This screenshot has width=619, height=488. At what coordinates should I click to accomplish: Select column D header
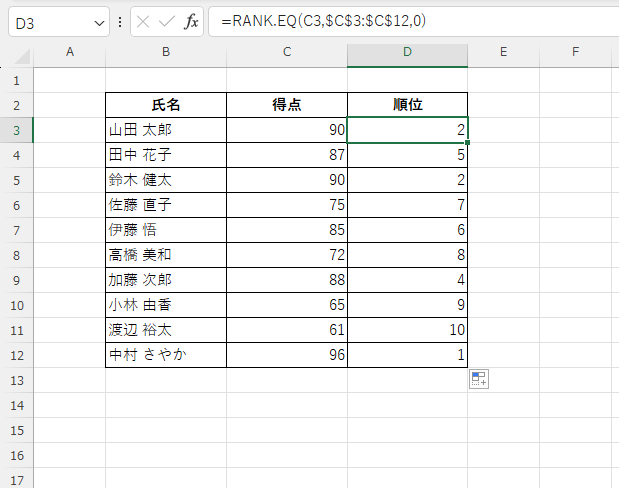point(407,52)
